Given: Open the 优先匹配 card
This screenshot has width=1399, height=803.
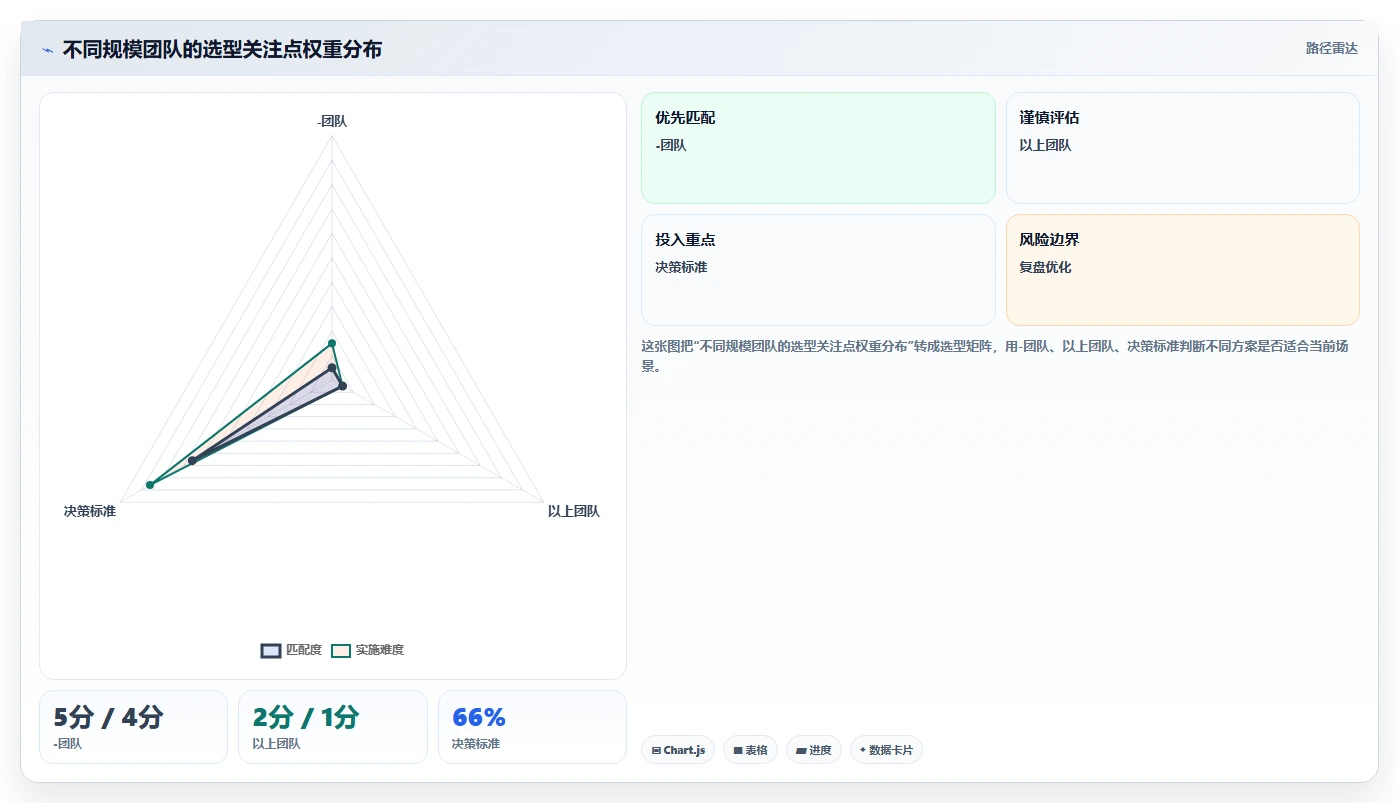Looking at the screenshot, I should click(x=818, y=148).
